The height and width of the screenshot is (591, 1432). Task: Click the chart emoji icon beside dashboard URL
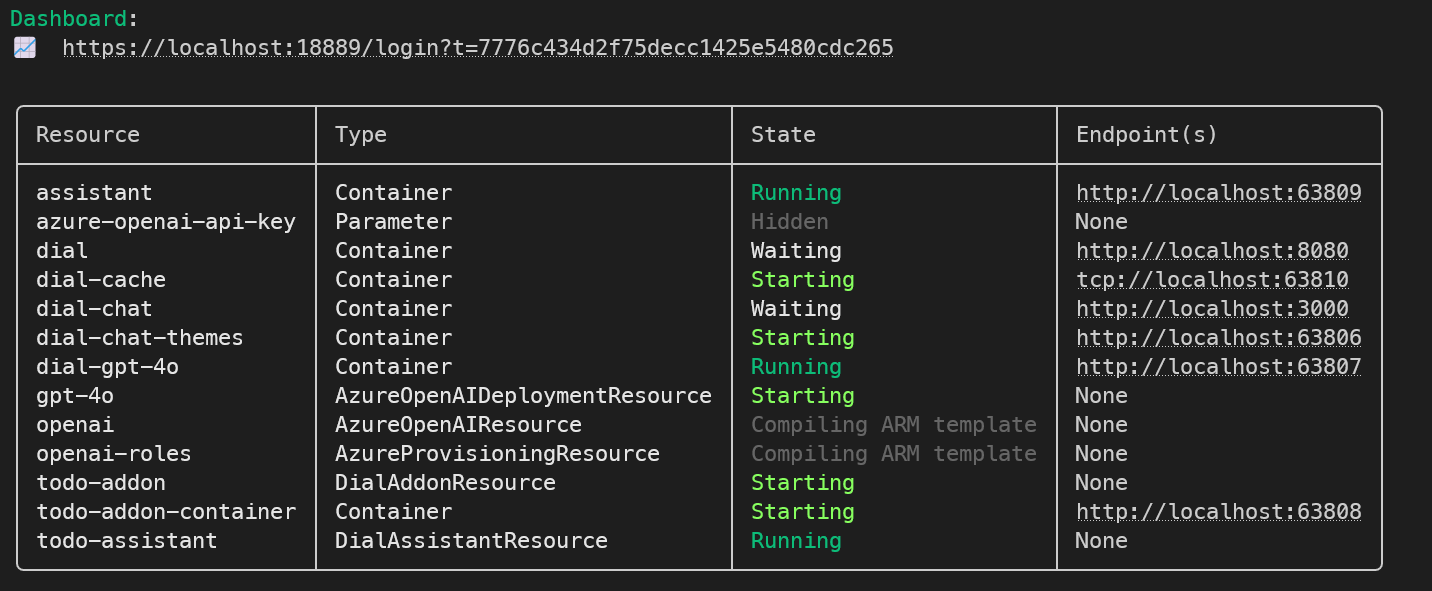tap(25, 47)
